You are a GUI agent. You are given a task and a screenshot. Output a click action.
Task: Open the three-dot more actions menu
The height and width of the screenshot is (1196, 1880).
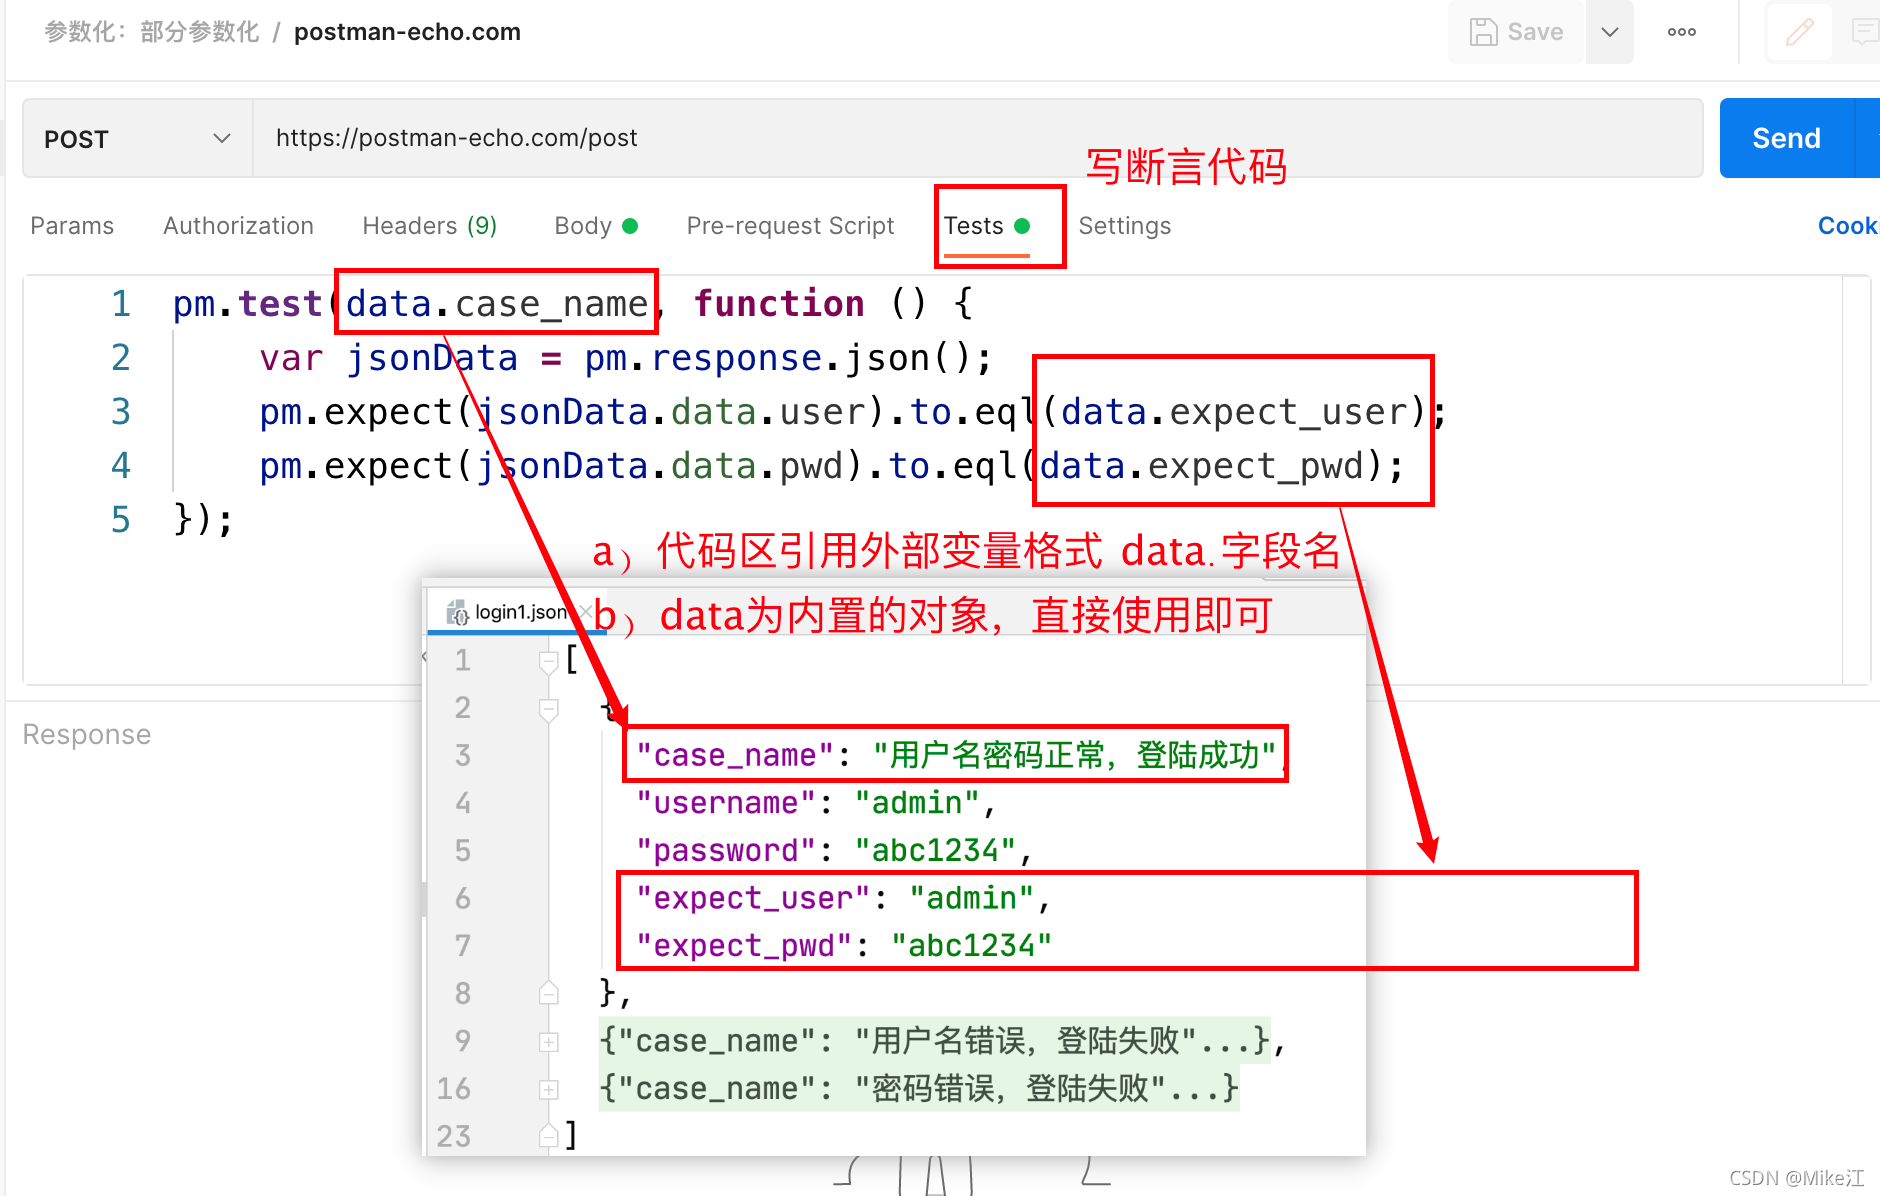pyautogui.click(x=1682, y=32)
